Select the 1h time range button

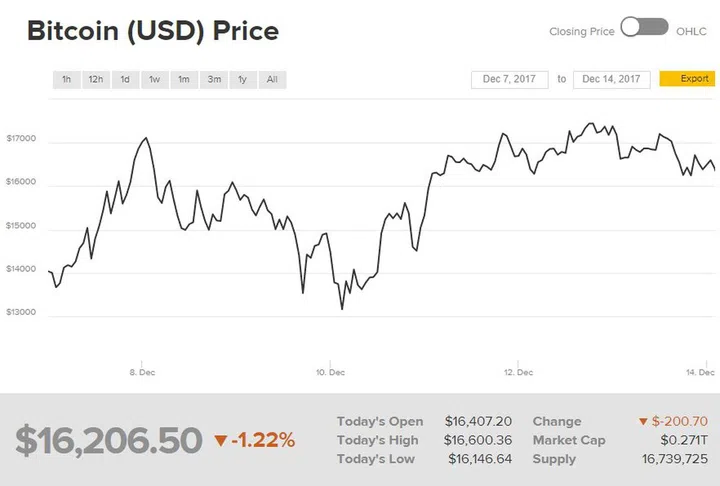(x=66, y=80)
